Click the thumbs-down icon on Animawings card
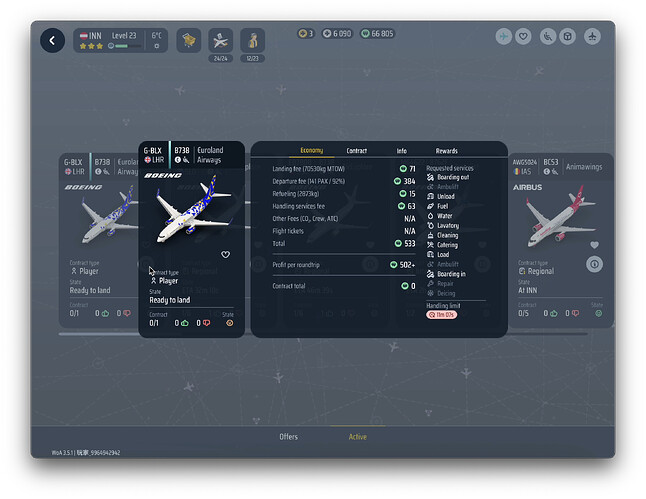The height and width of the screenshot is (499, 646). point(575,314)
